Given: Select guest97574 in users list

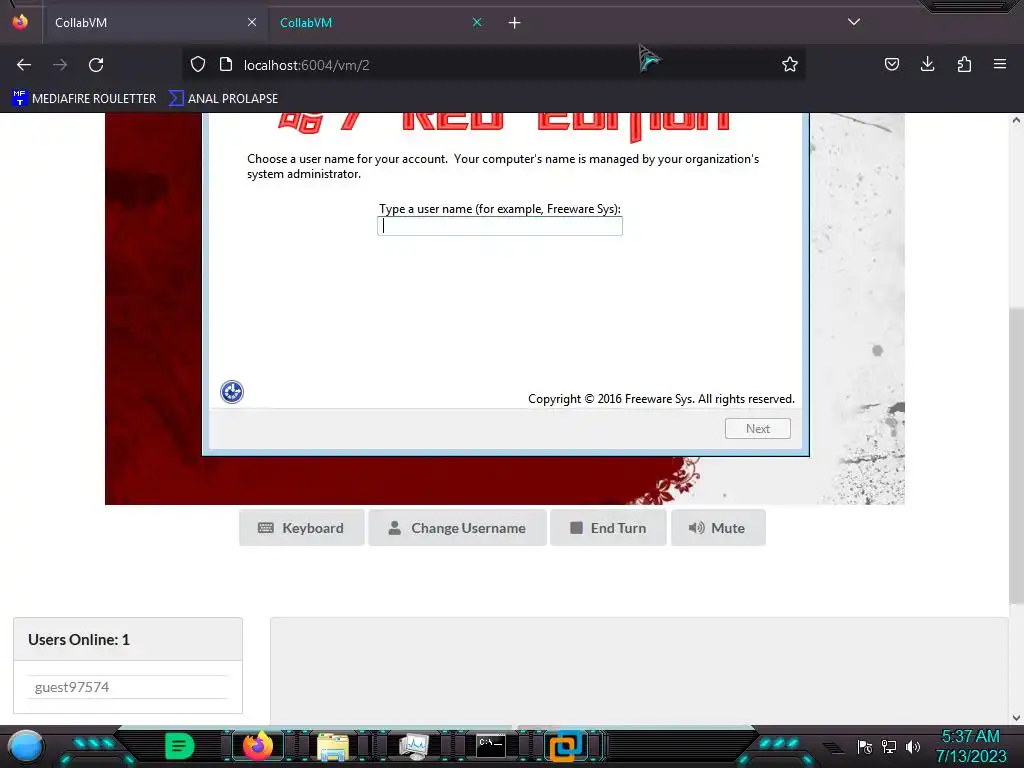Looking at the screenshot, I should pyautogui.click(x=128, y=687).
